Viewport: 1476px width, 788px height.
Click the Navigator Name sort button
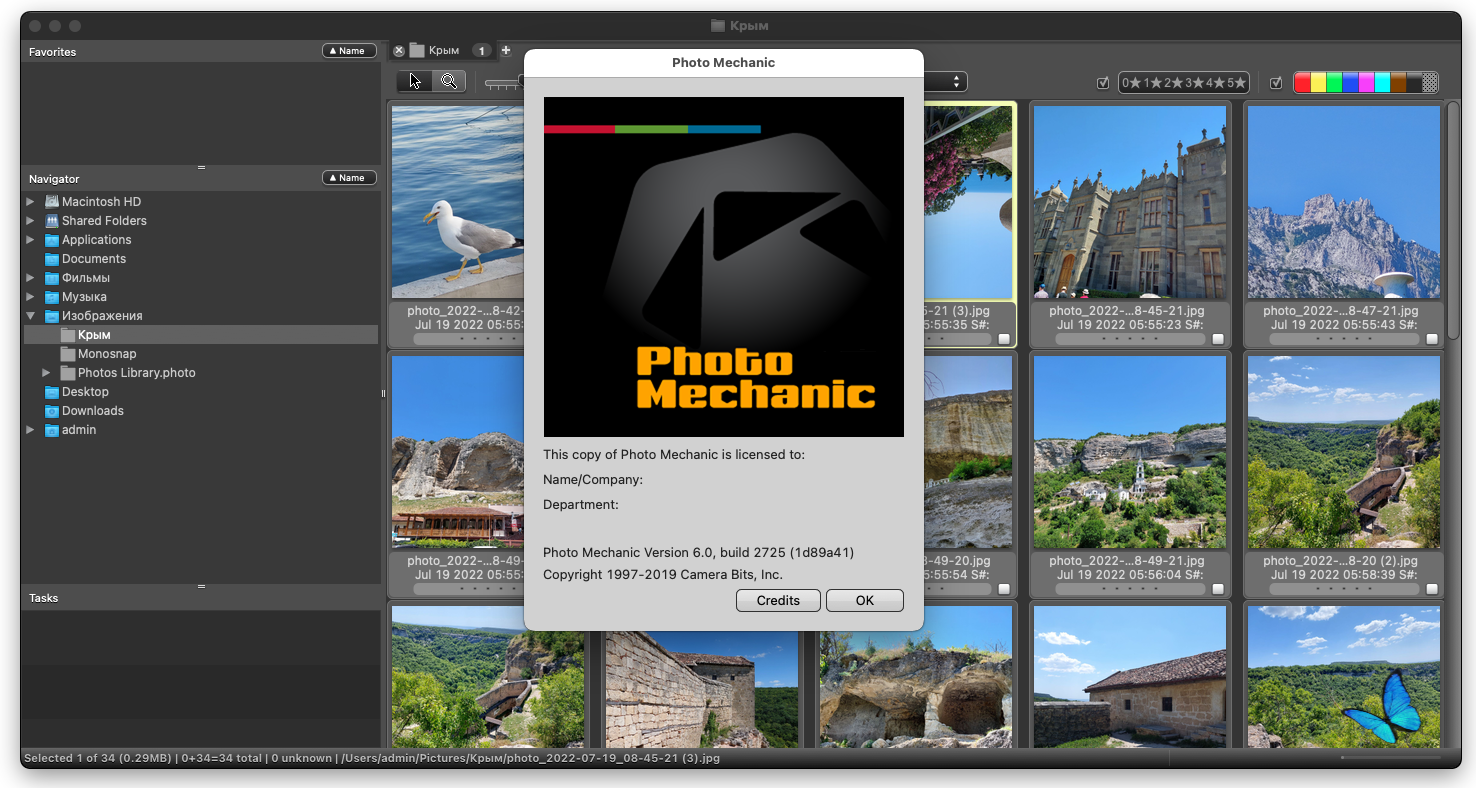pos(349,178)
